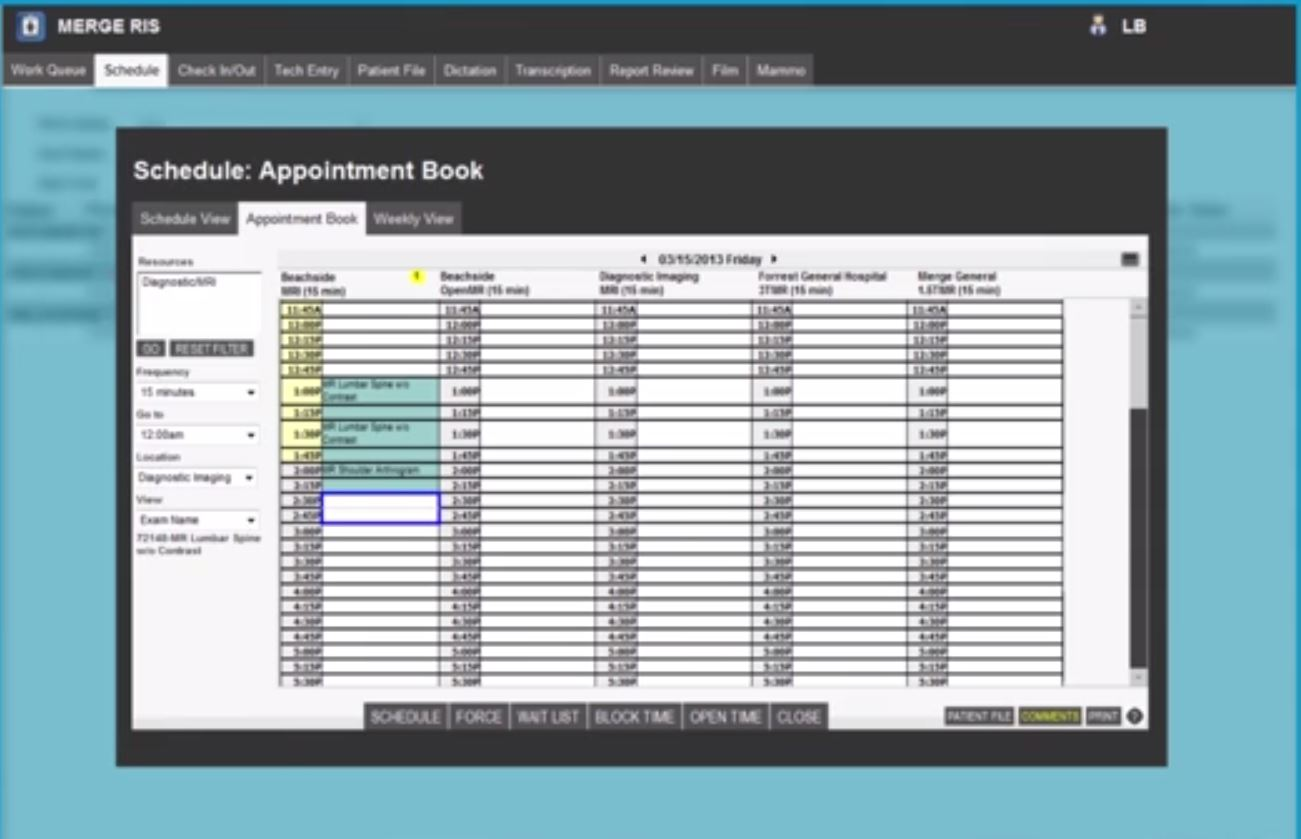Open the Check In/Out tab

tap(216, 71)
